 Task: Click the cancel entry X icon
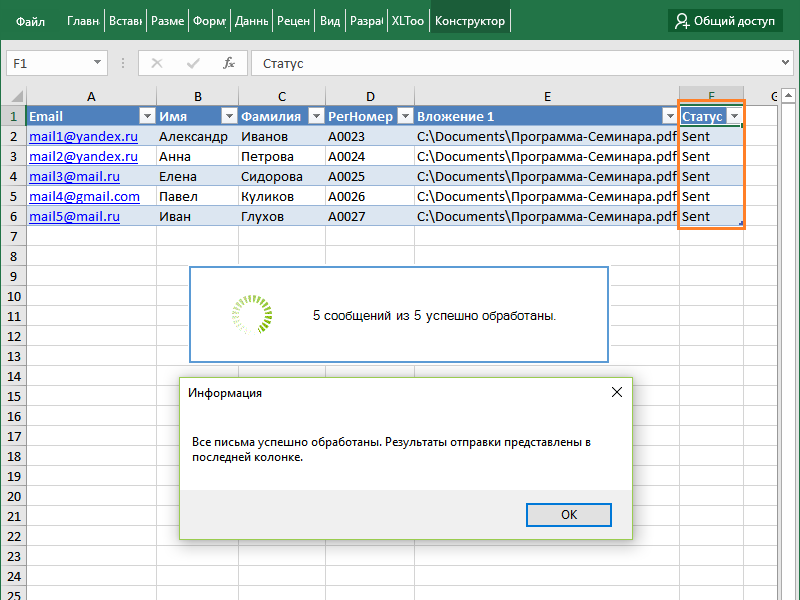coord(157,63)
